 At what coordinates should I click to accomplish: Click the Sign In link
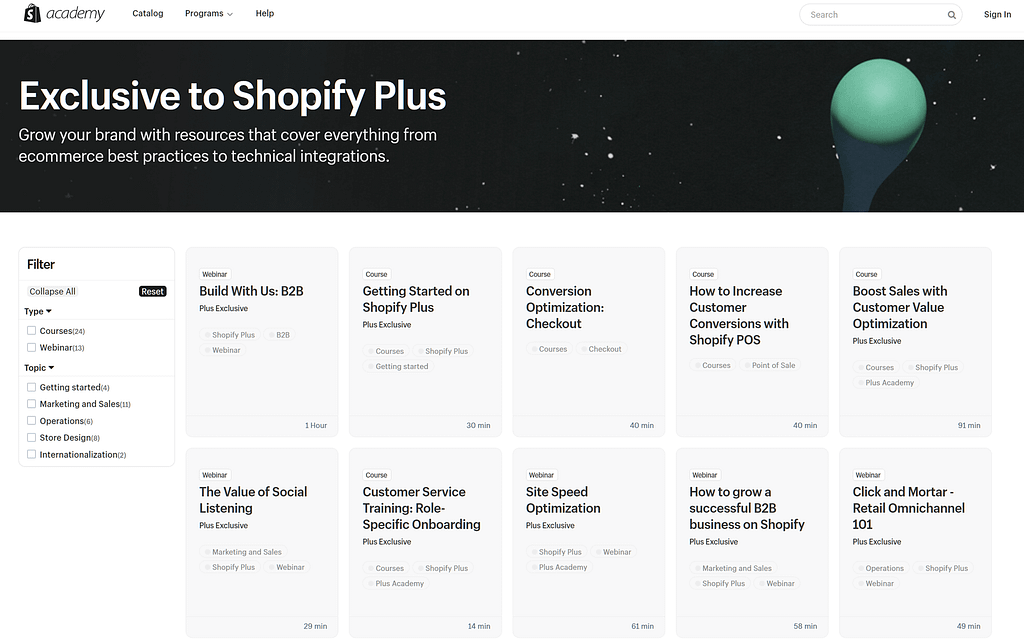click(x=997, y=14)
